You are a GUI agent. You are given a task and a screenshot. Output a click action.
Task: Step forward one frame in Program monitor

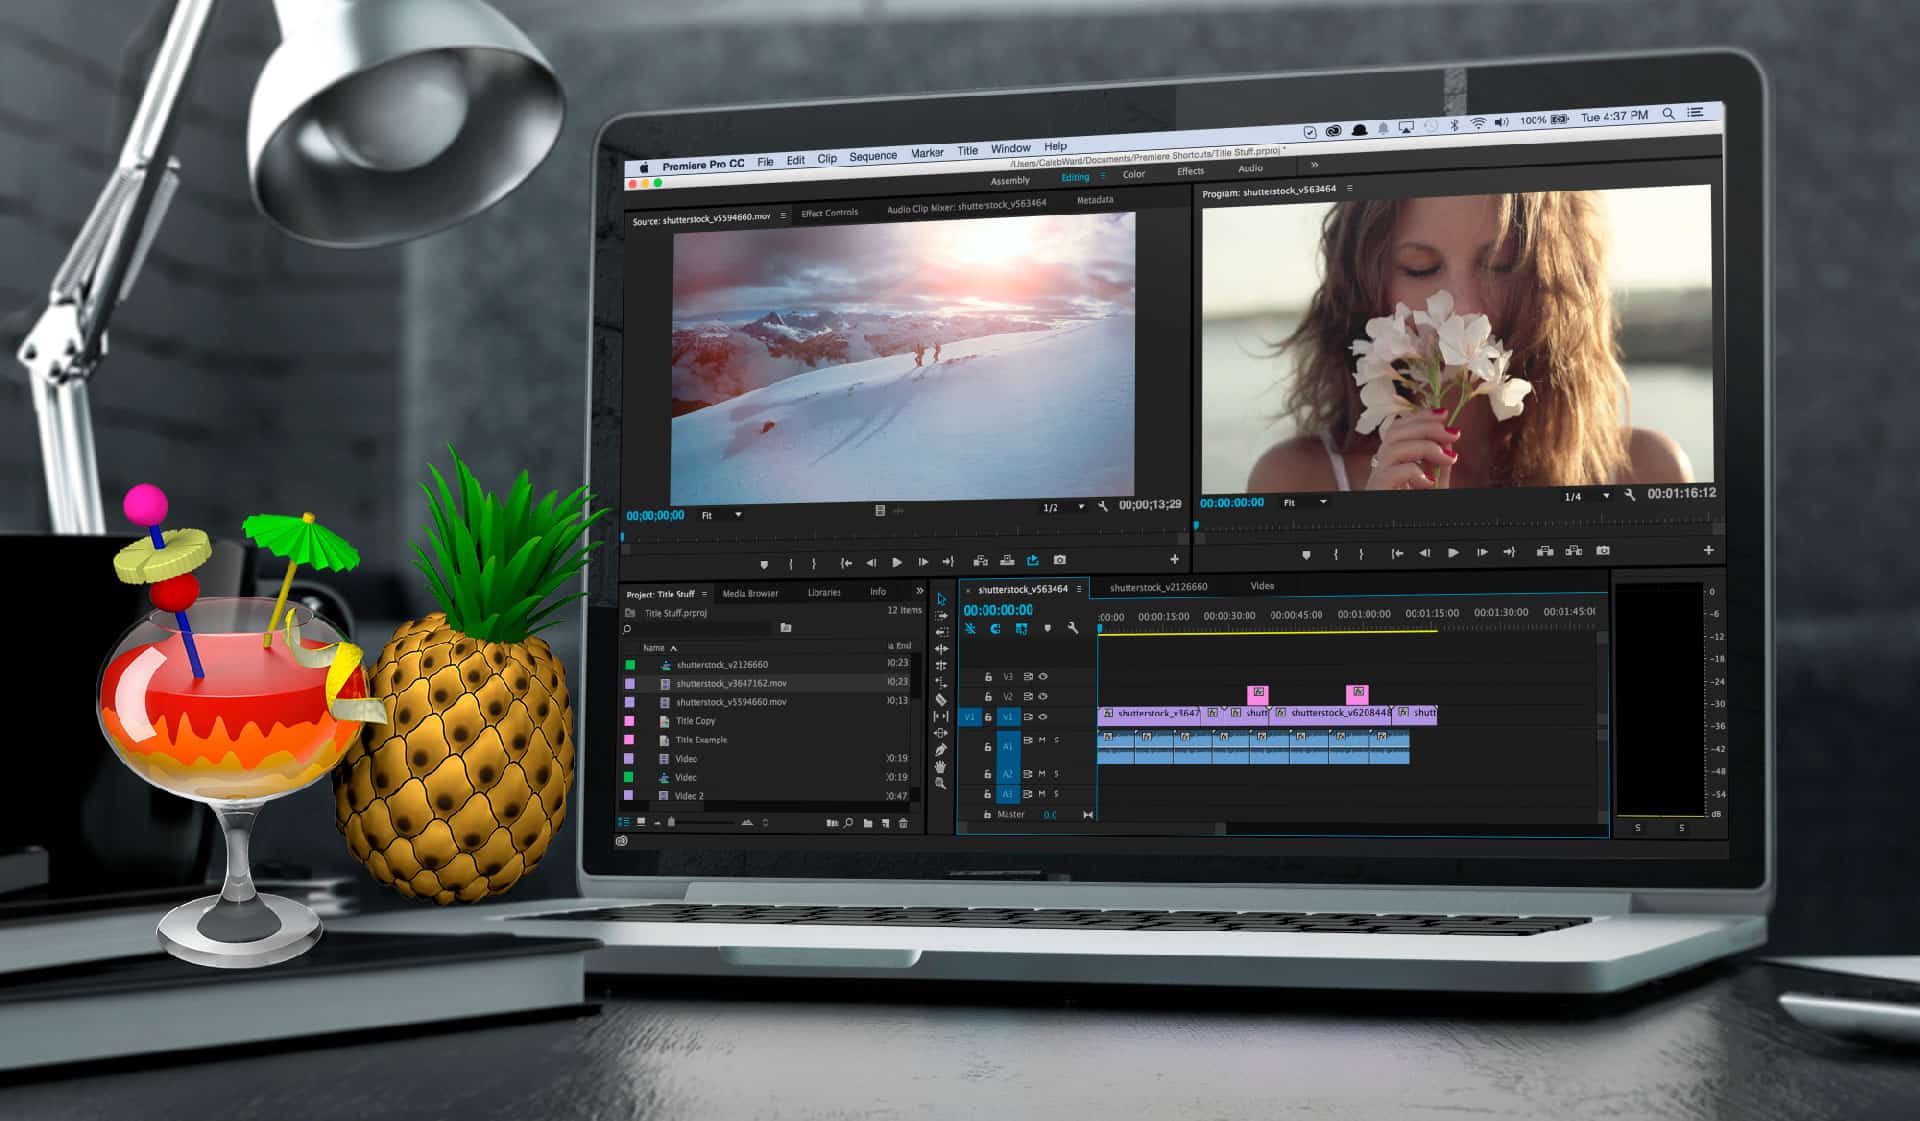[1481, 552]
